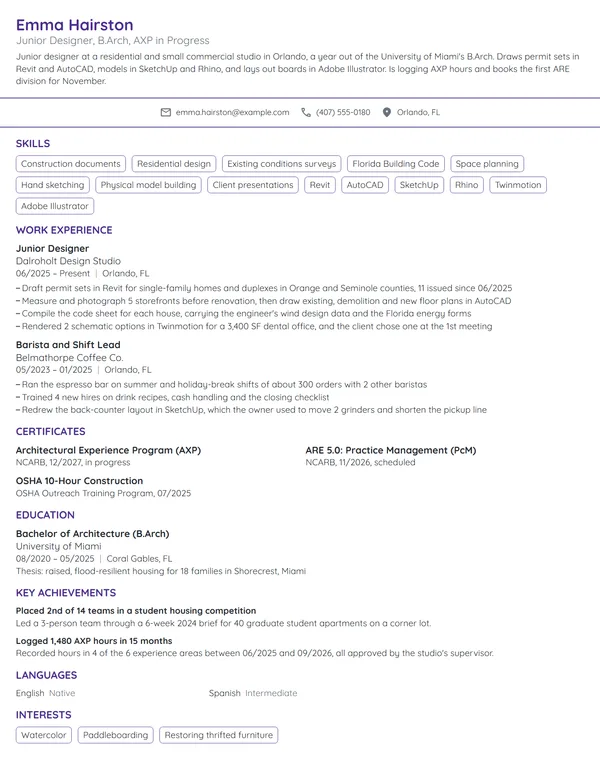600x776 pixels.
Task: Click the Space planning skill tag
Action: click(487, 164)
